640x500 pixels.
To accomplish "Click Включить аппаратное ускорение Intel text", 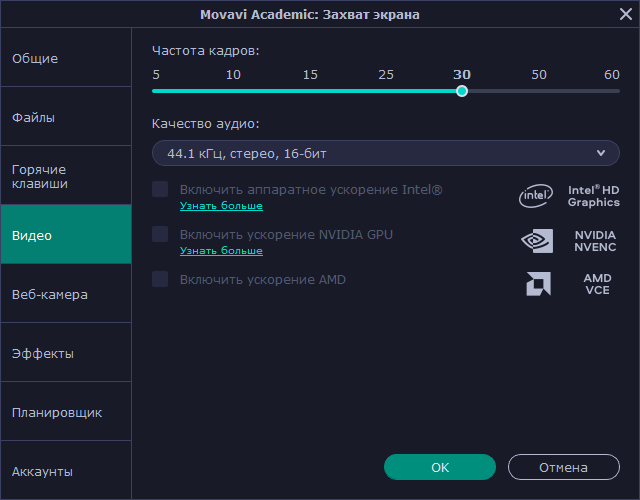I will [311, 190].
